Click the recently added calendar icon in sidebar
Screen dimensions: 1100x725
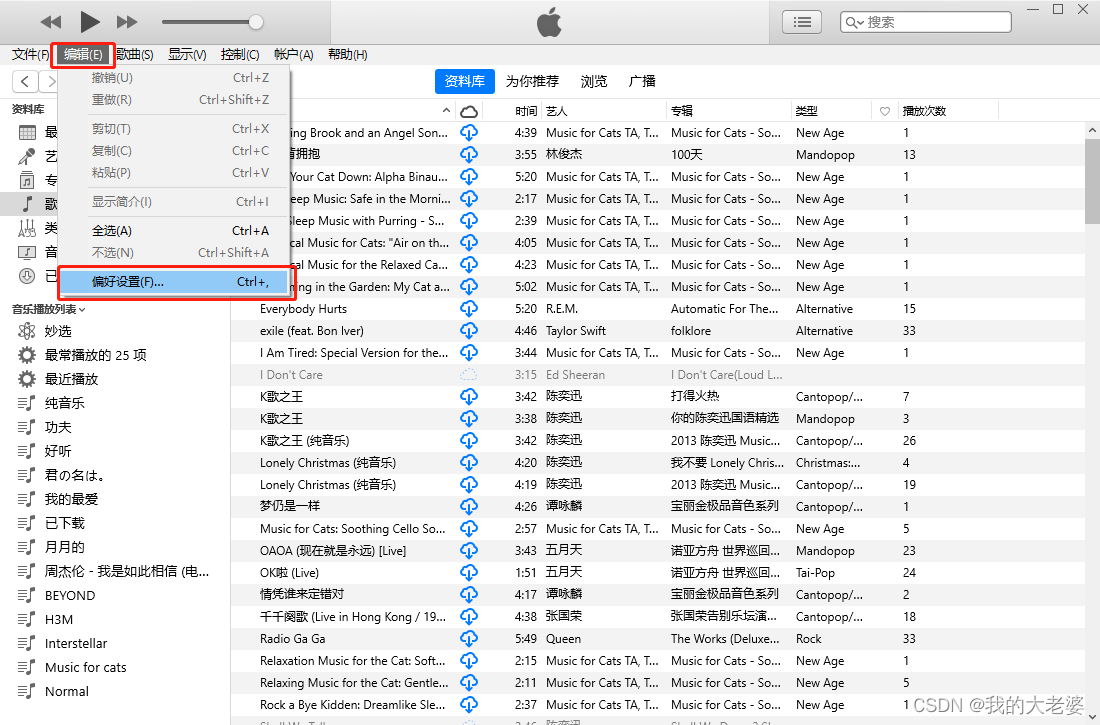pyautogui.click(x=27, y=132)
